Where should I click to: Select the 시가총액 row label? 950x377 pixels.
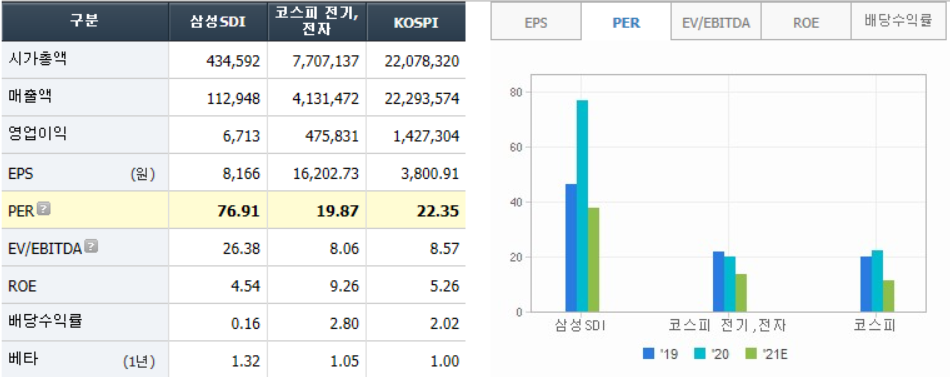38,59
